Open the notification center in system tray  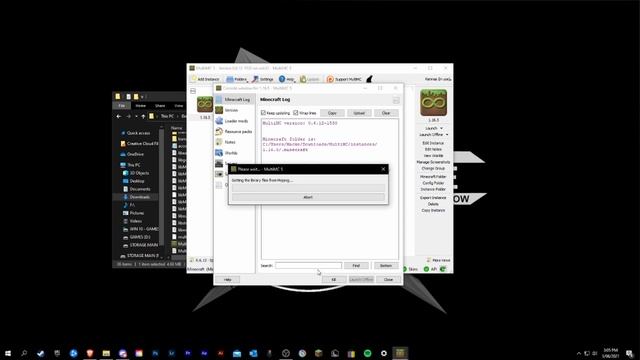(630, 353)
